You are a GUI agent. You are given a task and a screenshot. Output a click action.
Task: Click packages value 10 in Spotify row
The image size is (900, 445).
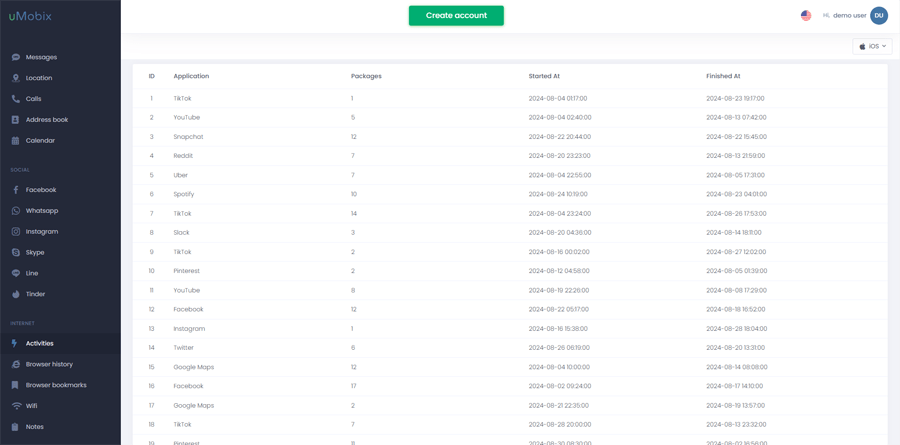(354, 194)
